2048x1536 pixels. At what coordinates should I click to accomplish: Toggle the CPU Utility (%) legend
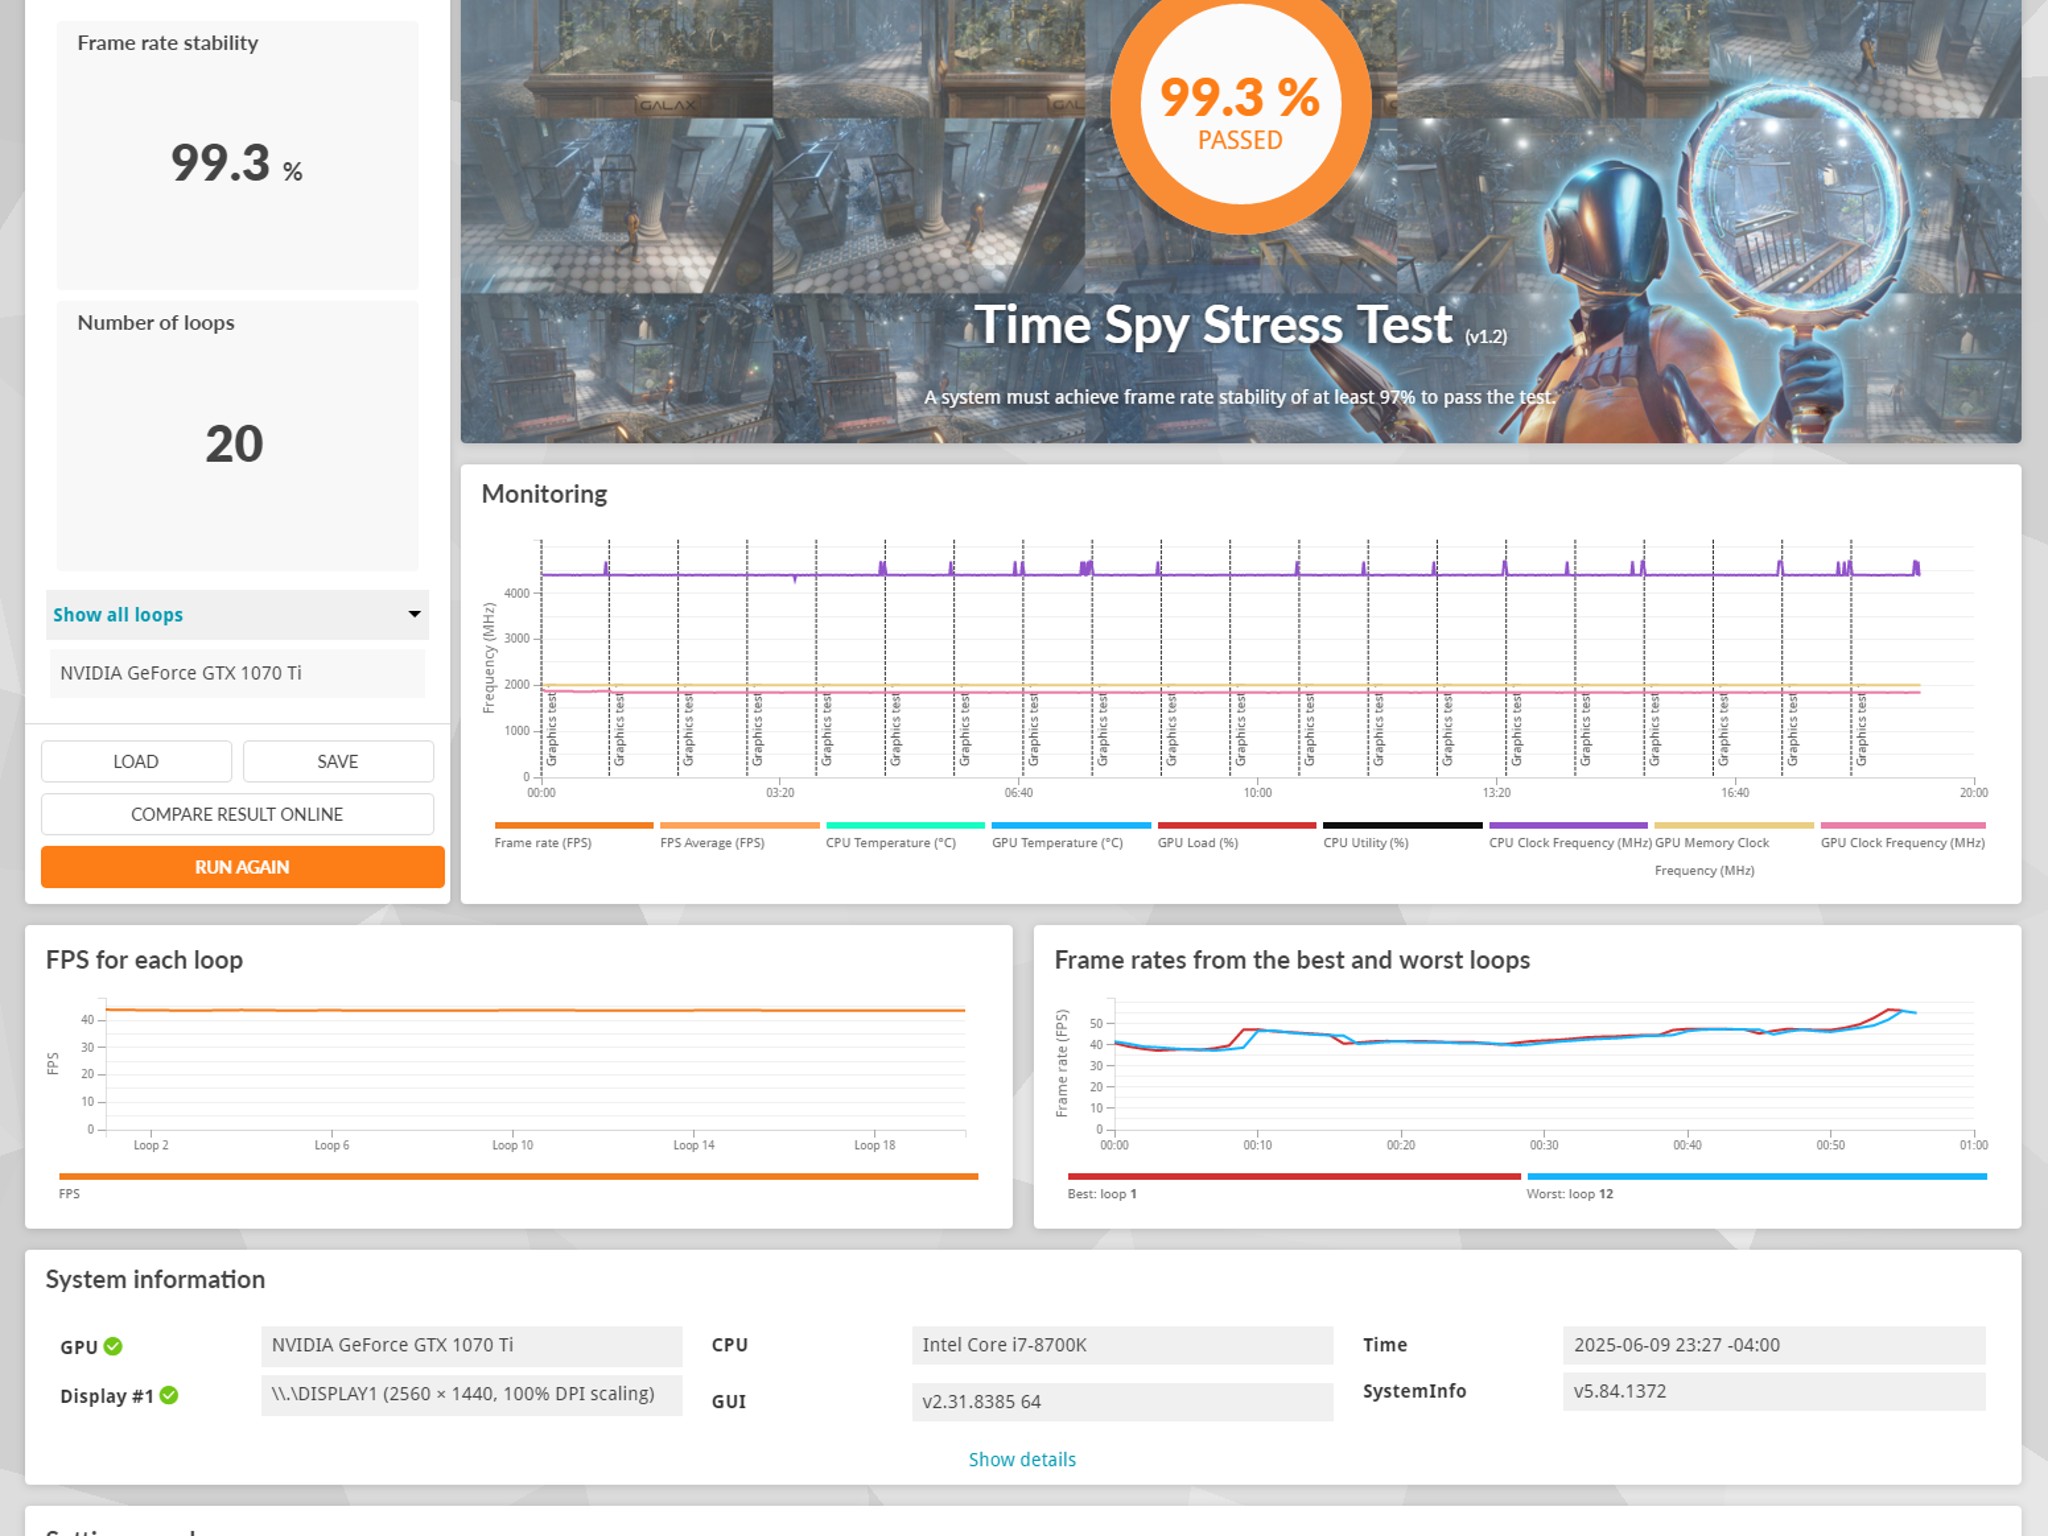(x=1402, y=826)
